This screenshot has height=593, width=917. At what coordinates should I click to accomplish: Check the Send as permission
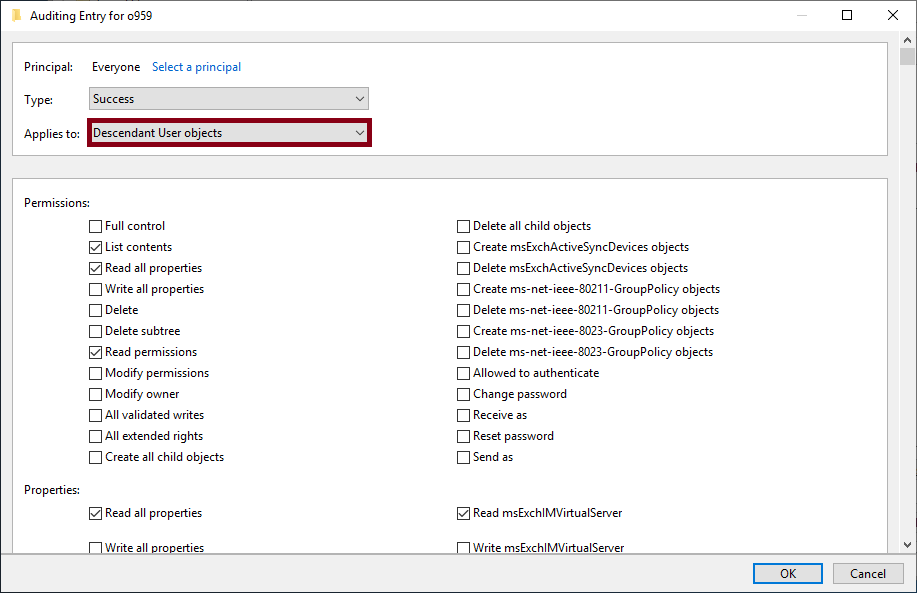[x=463, y=458]
